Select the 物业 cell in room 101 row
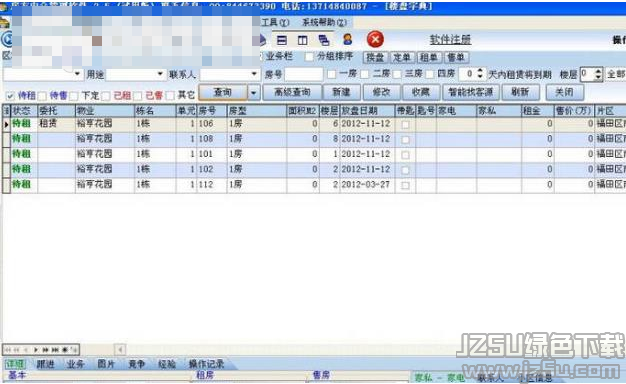 (105, 154)
